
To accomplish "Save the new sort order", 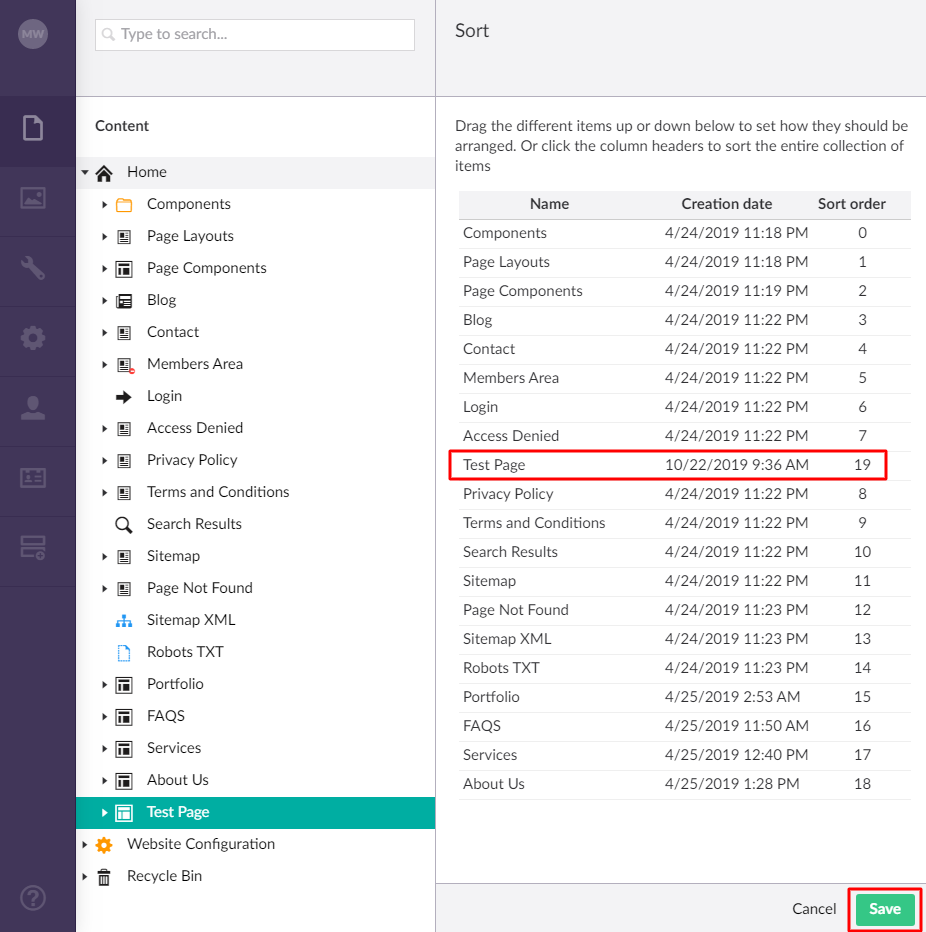I will [885, 909].
